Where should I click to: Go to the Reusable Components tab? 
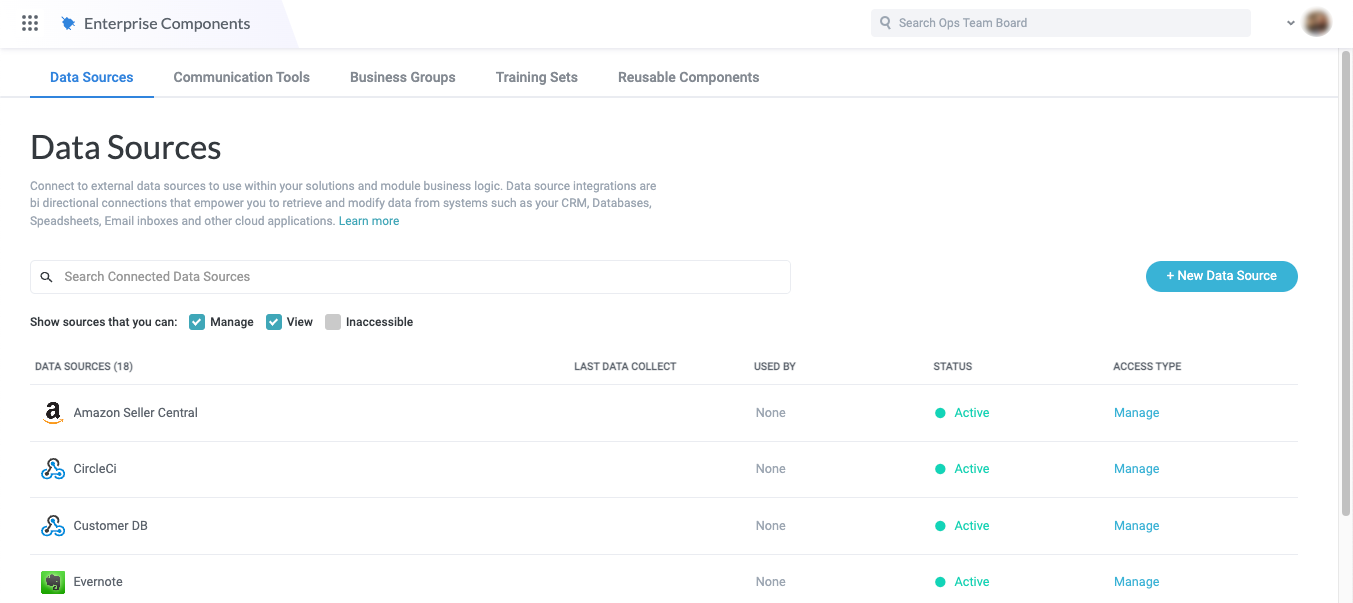tap(688, 77)
